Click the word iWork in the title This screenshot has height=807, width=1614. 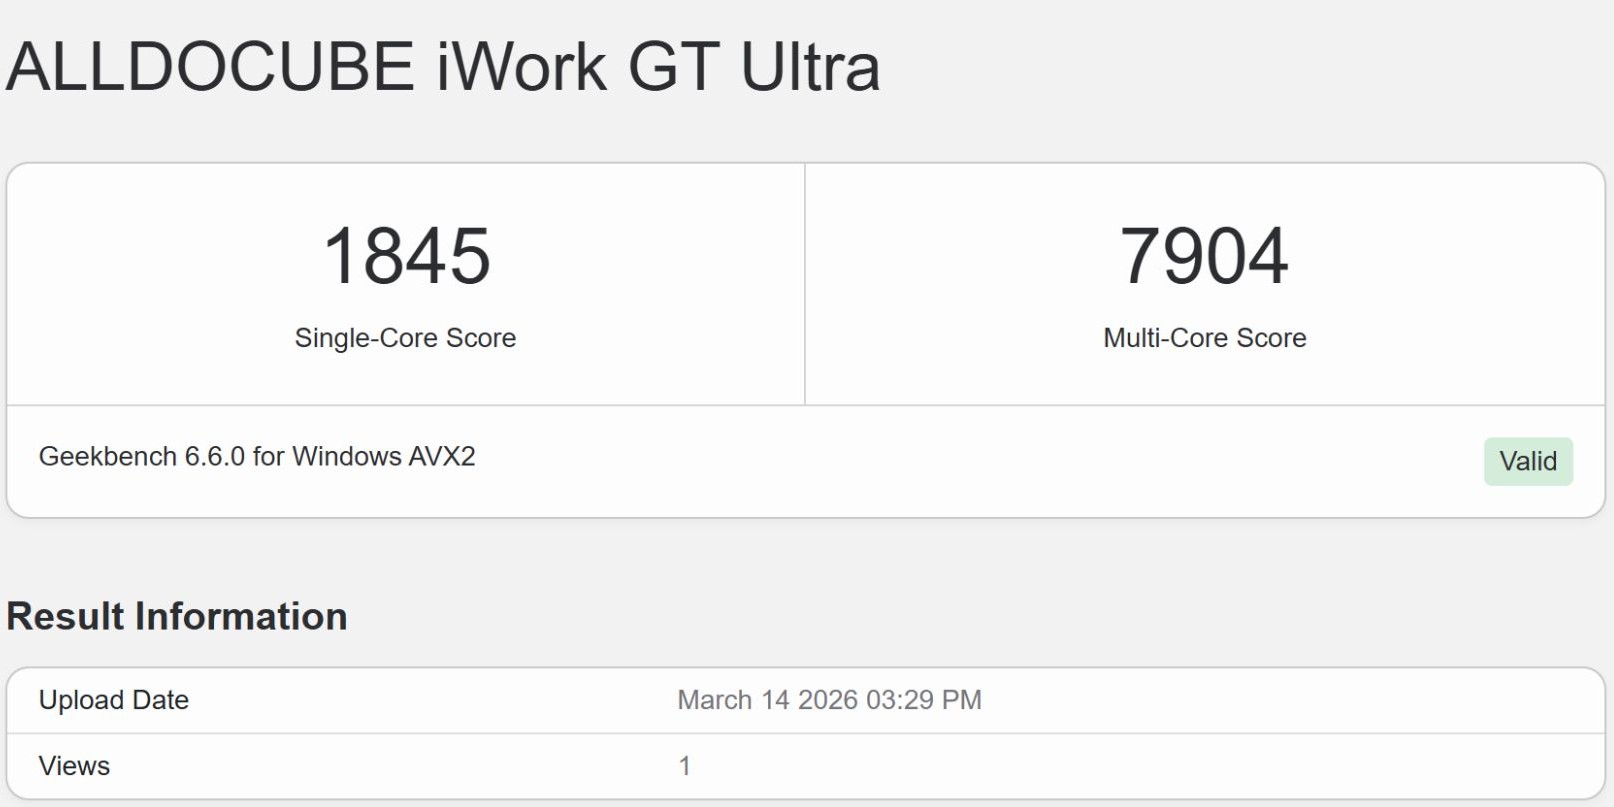point(521,67)
